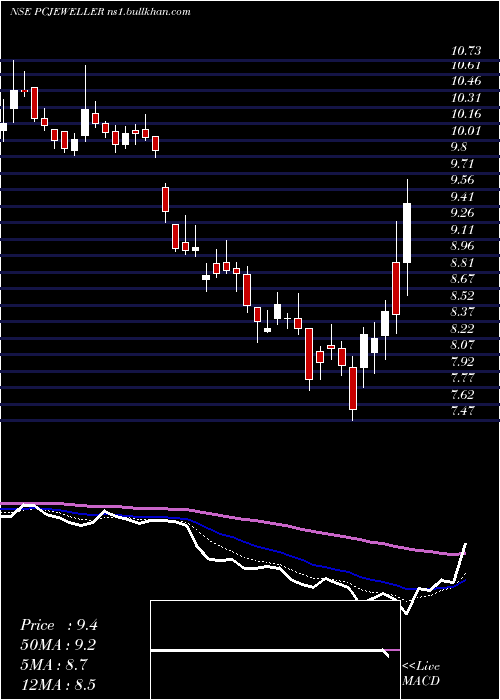Click the 9.8 price level label
This screenshot has height=700, width=500.
(x=459, y=147)
